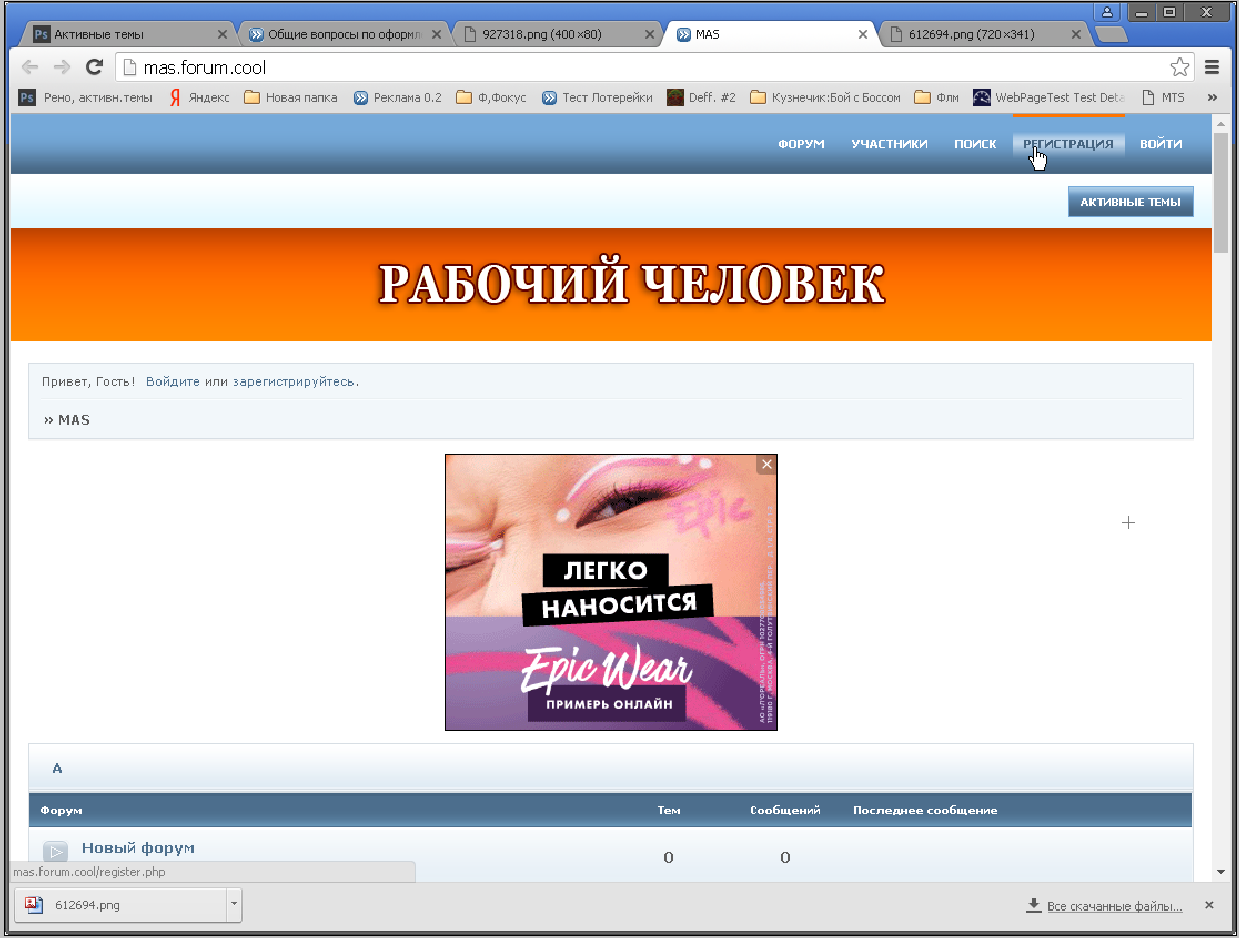Bookmark this page with the star icon
The image size is (1239, 938).
pyautogui.click(x=1180, y=67)
